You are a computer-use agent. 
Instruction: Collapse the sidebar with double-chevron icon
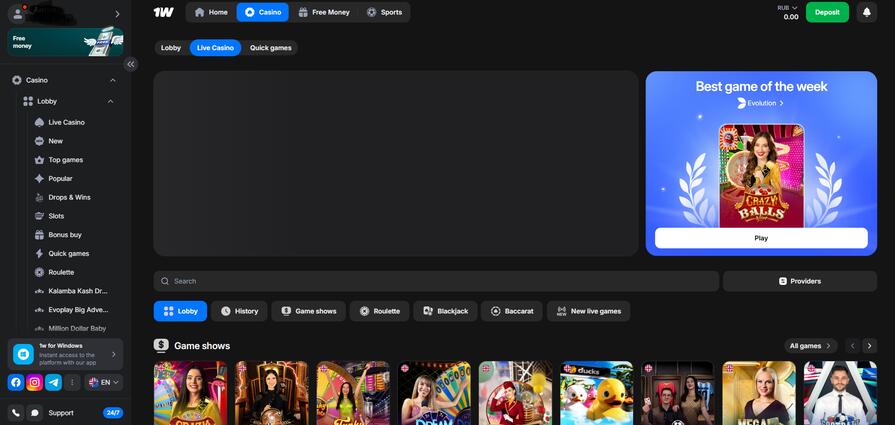[130, 64]
